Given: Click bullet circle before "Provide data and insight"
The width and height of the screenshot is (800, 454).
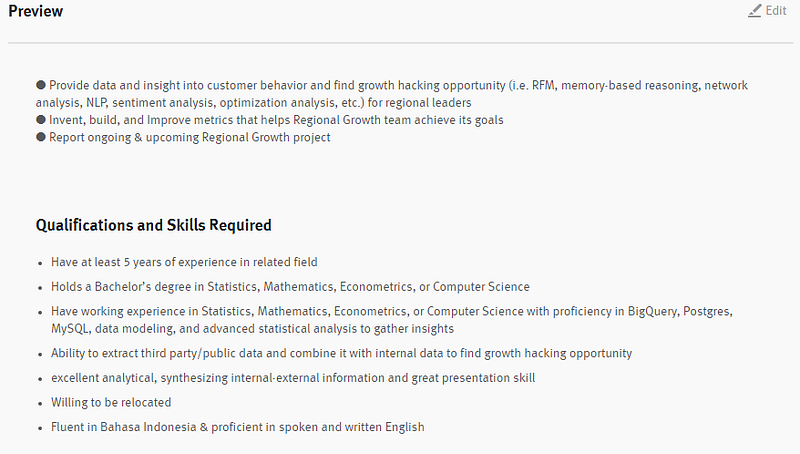Looking at the screenshot, I should pyautogui.click(x=41, y=86).
